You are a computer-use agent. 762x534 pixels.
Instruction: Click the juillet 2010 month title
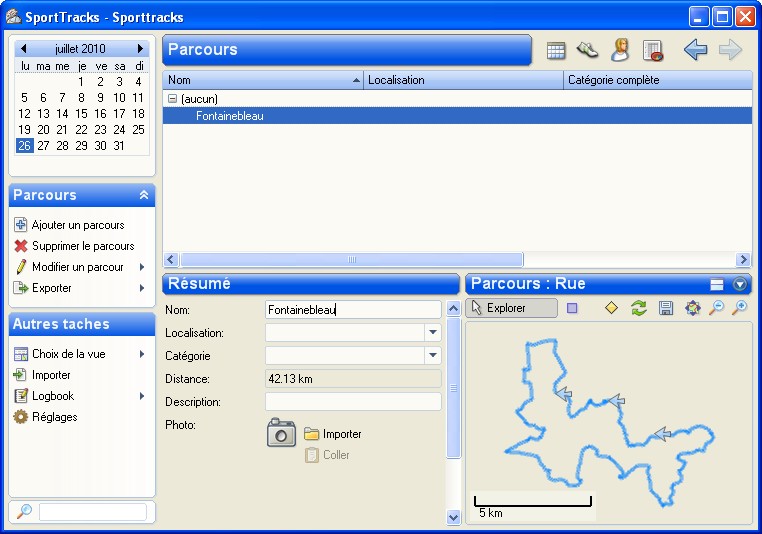click(x=80, y=49)
